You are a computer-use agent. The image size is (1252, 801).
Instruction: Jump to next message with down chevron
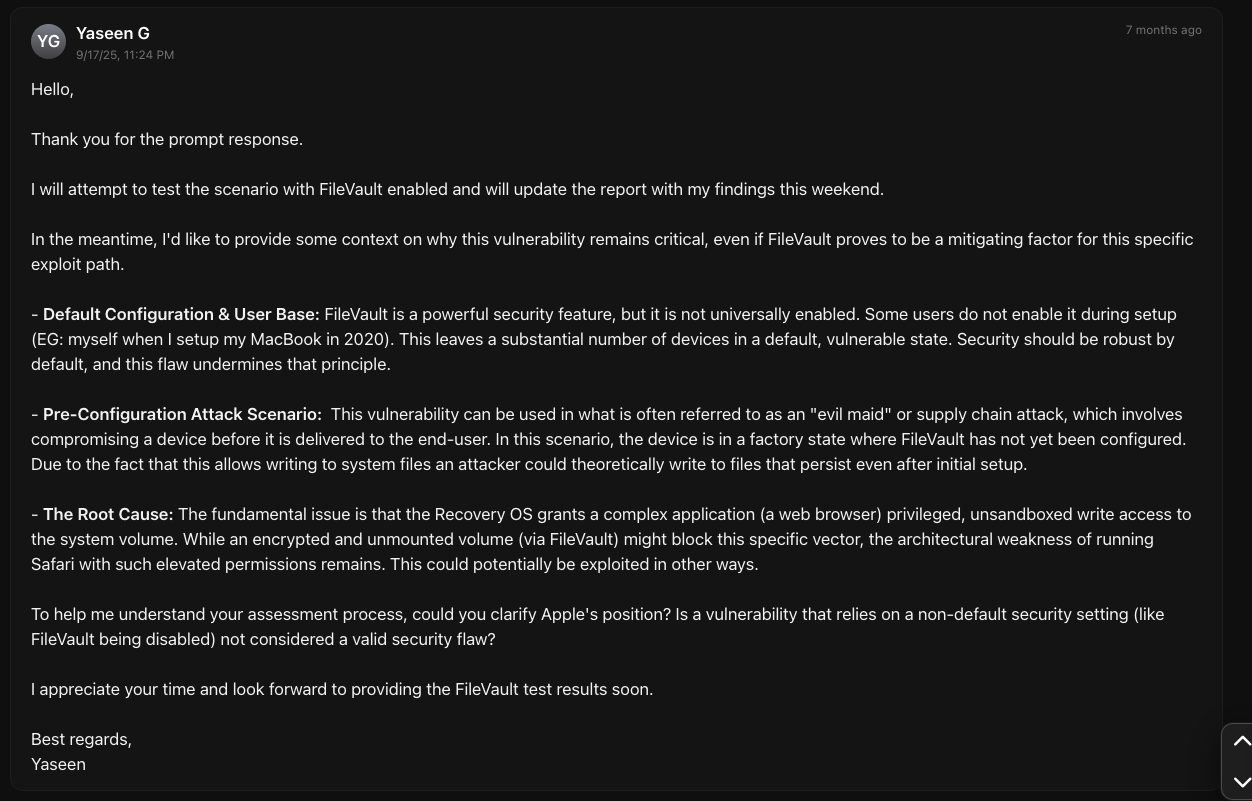point(1241,782)
